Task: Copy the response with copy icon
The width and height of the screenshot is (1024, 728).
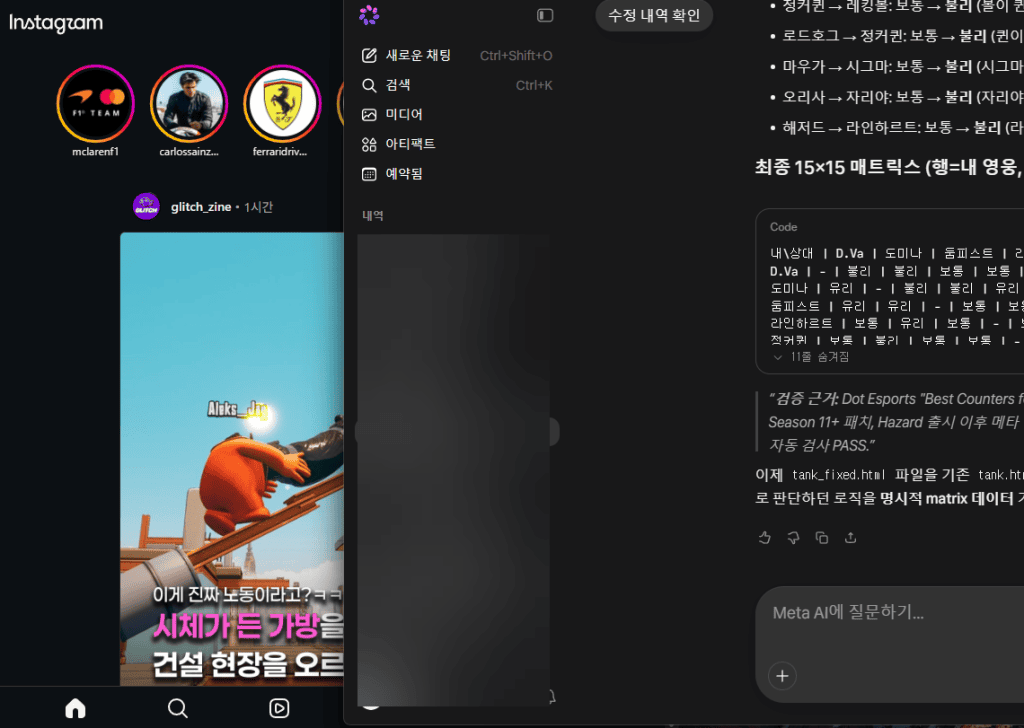Action: coord(822,537)
